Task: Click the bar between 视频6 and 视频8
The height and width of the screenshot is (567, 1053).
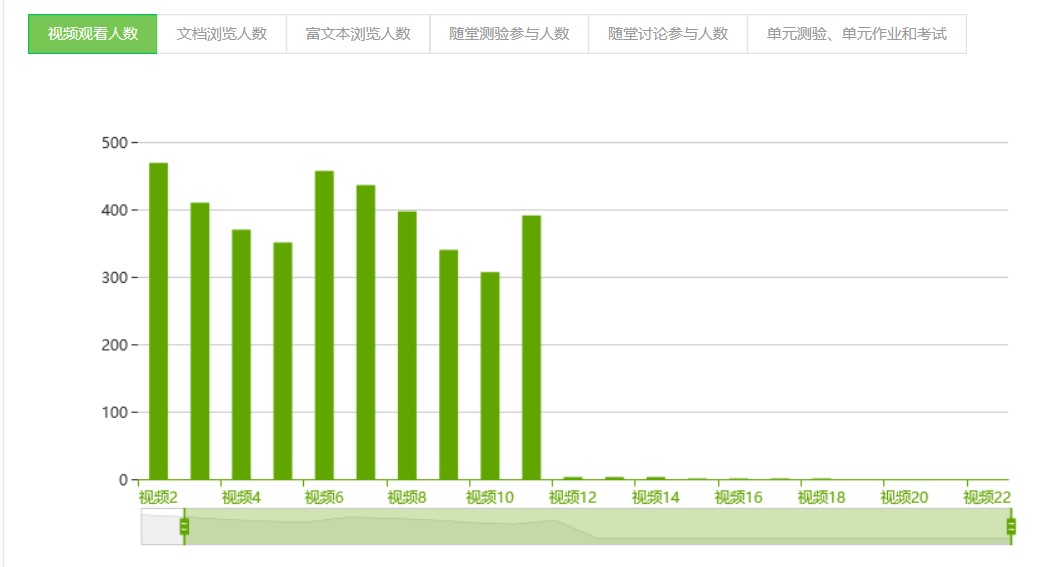Action: pos(366,333)
